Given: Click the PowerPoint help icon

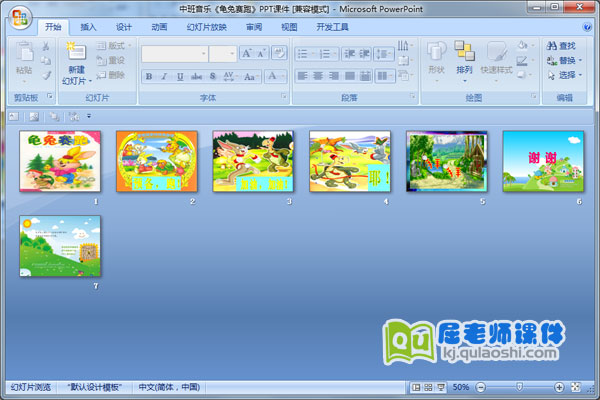Looking at the screenshot, I should tap(587, 27).
